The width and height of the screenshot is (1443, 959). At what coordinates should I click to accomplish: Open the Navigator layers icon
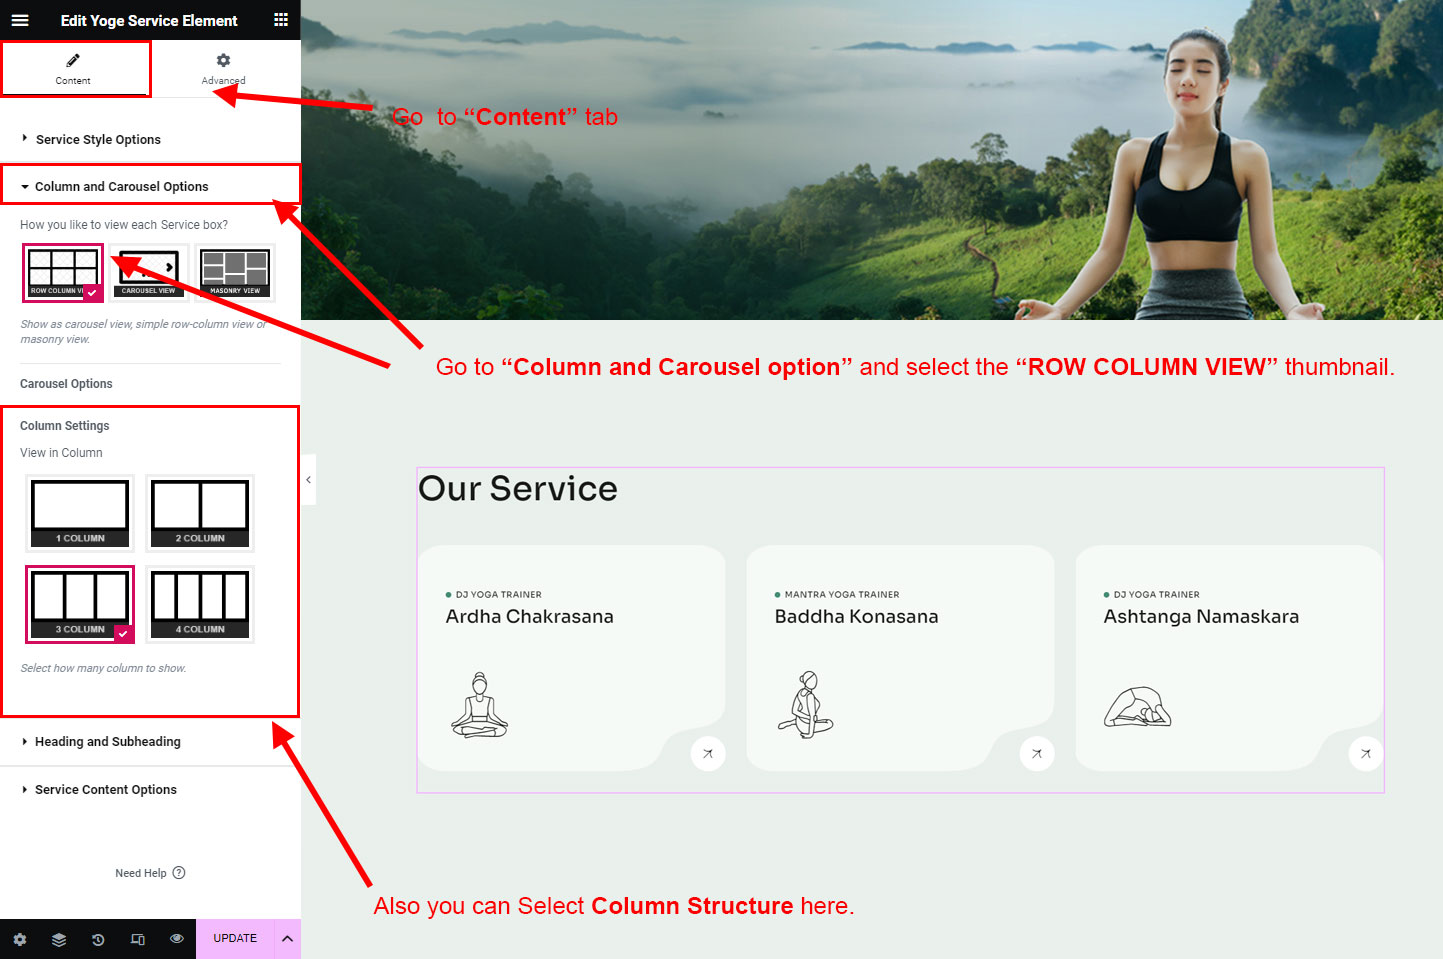pyautogui.click(x=59, y=939)
